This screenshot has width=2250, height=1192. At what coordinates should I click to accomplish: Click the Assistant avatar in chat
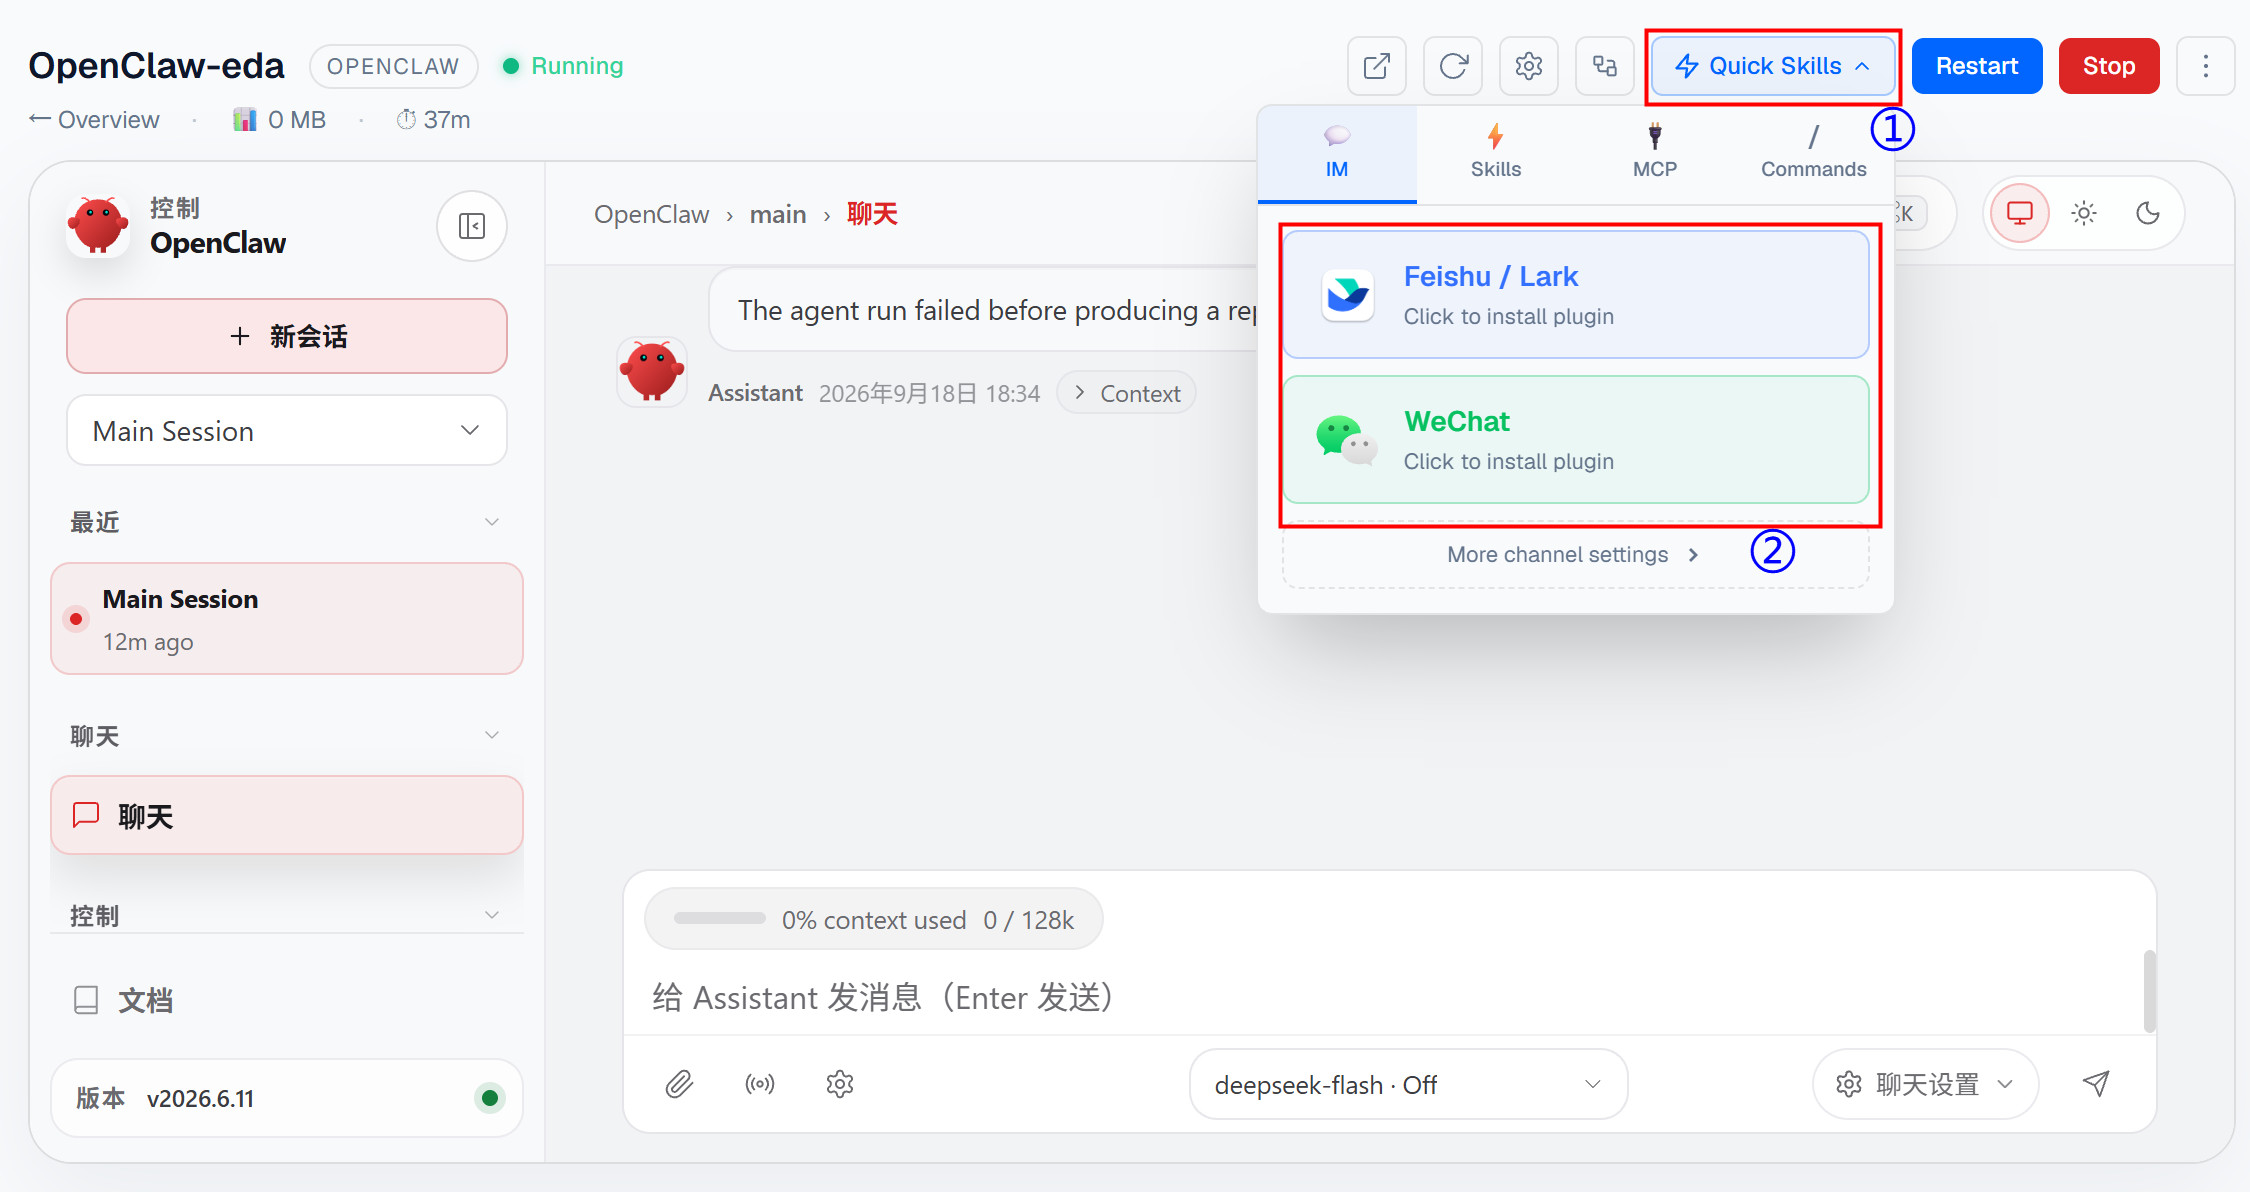coord(652,372)
